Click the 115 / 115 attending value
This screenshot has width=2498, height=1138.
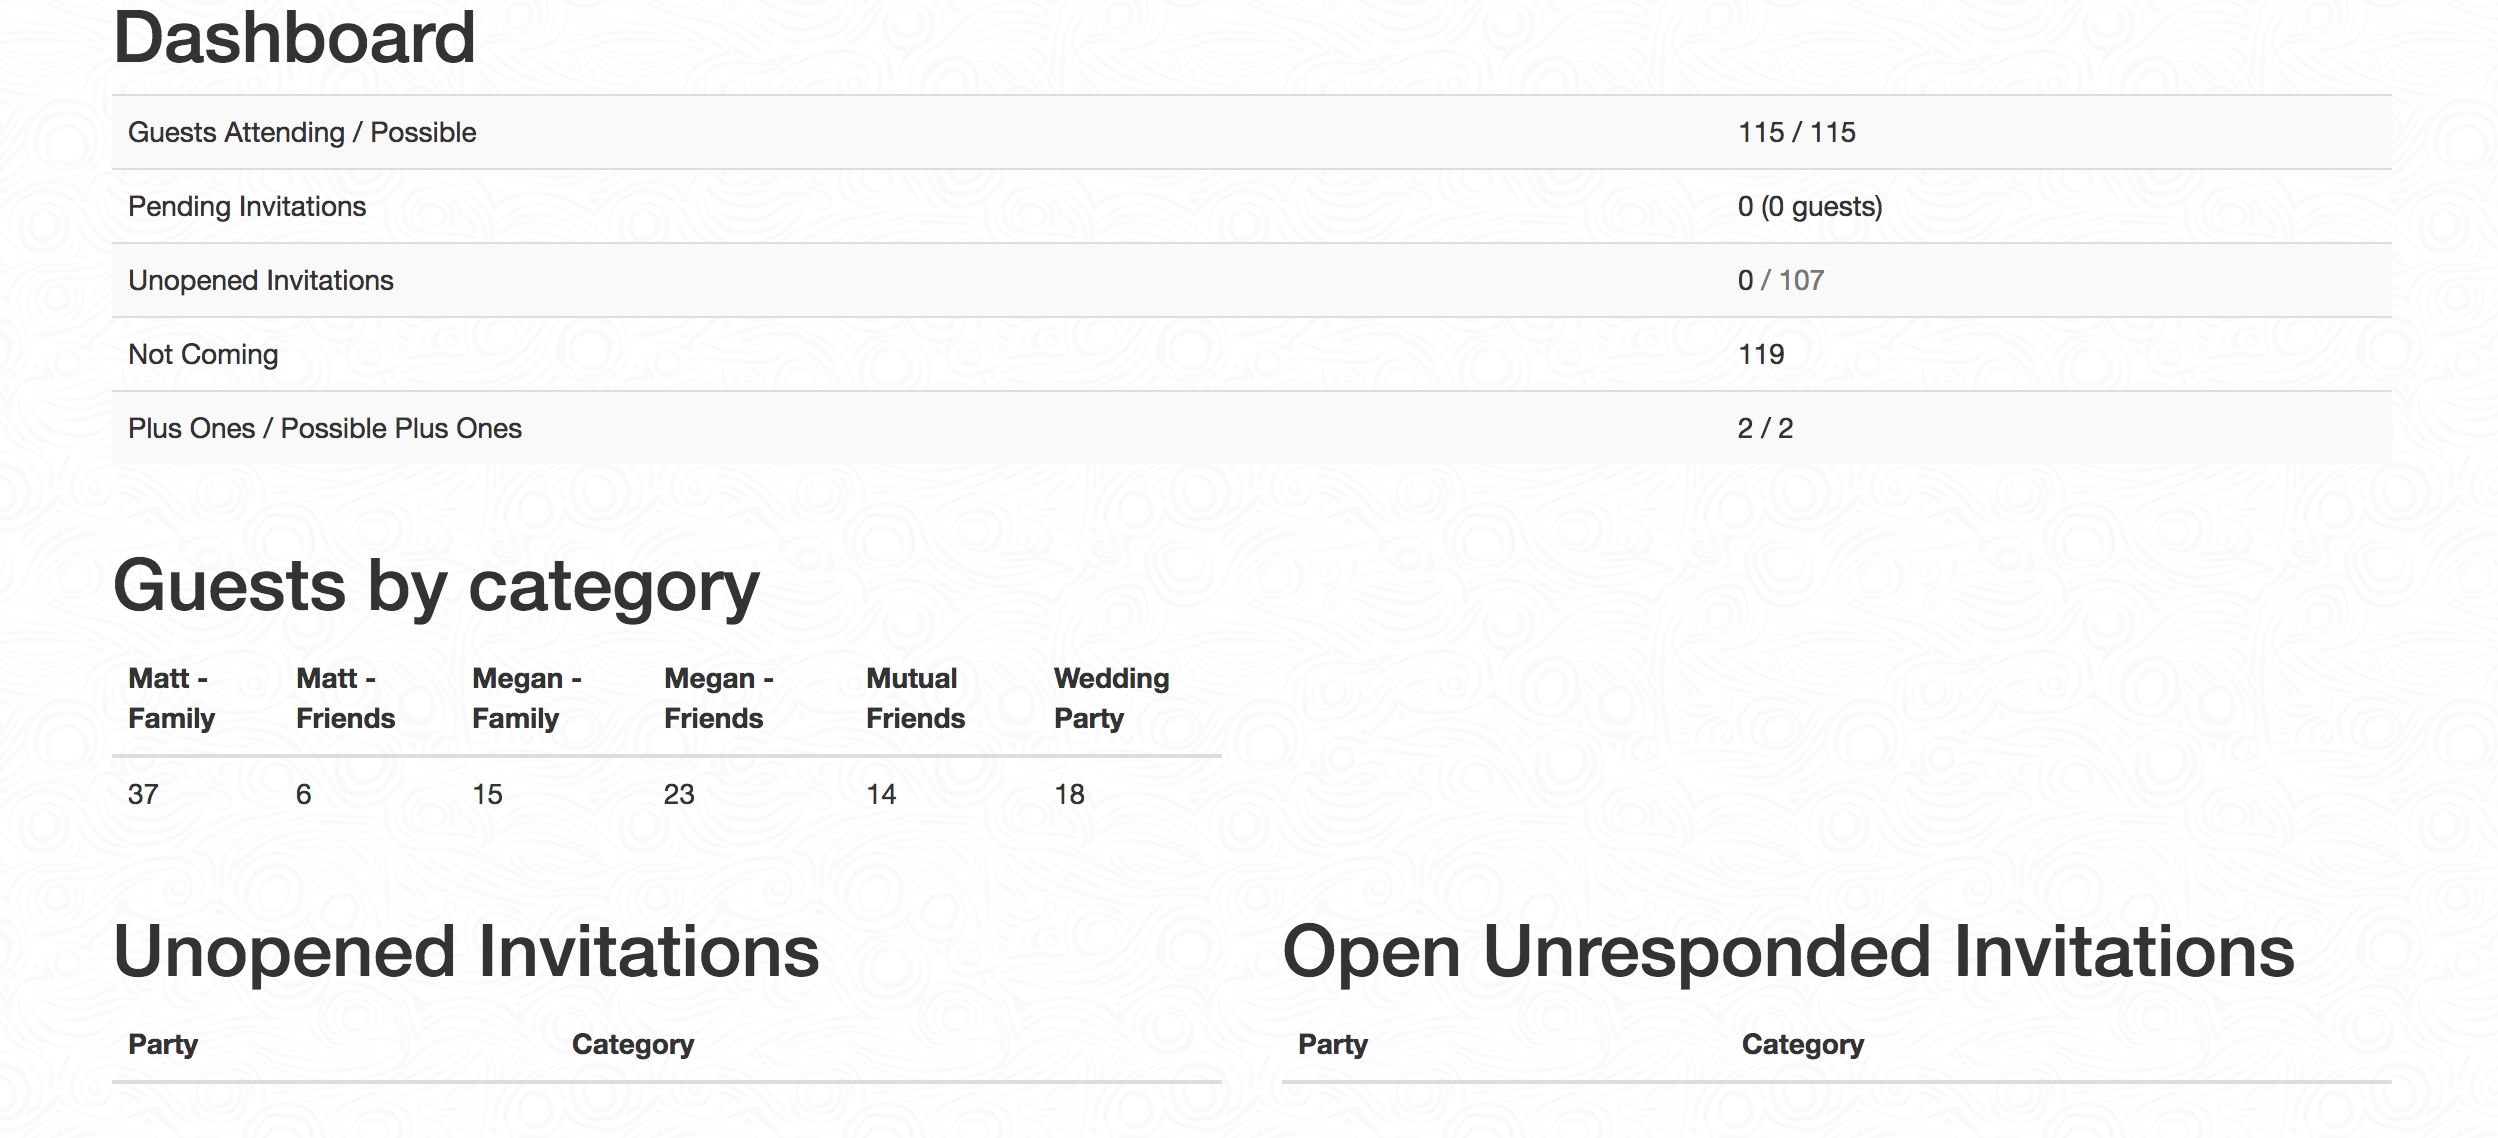pyautogui.click(x=1796, y=132)
